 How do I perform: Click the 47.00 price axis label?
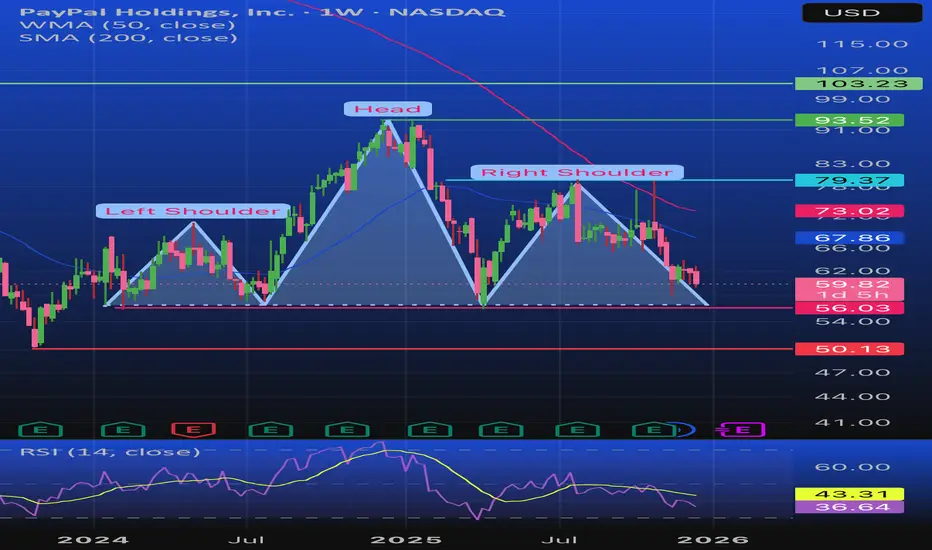pos(852,373)
